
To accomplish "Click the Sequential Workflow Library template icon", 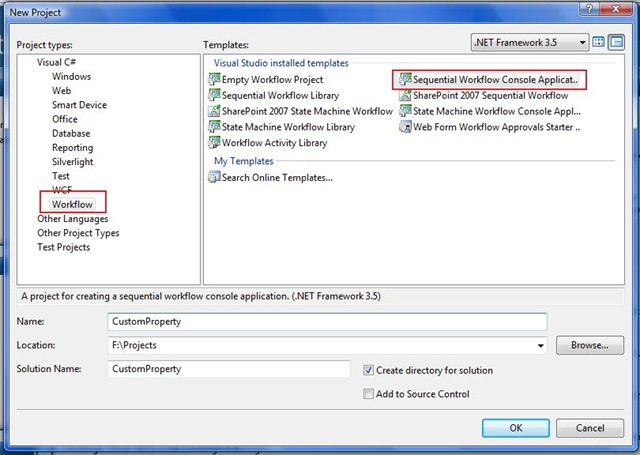I will point(214,95).
